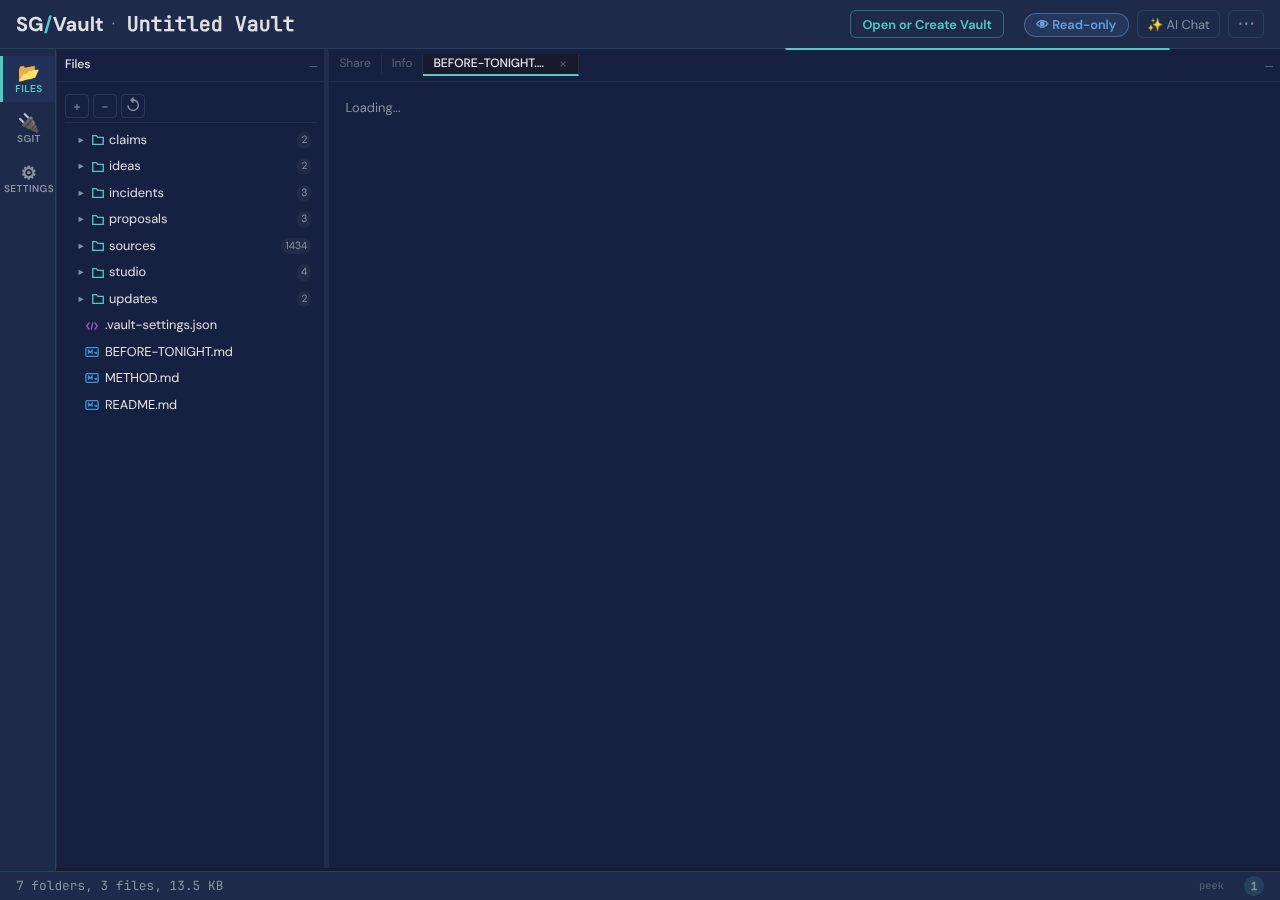Screen dimensions: 1280x900
Task: Click the peek label in status bar
Action: (x=1211, y=886)
